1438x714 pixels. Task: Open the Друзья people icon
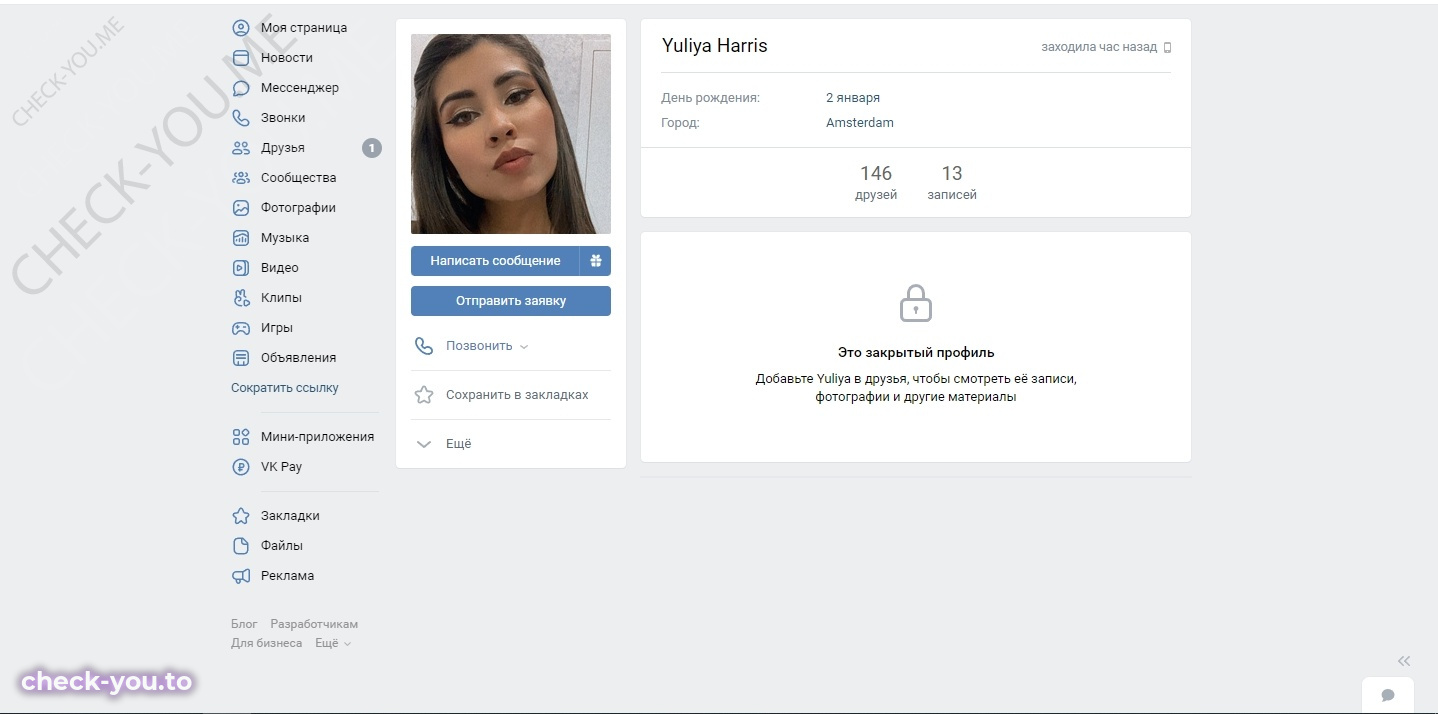pos(241,148)
